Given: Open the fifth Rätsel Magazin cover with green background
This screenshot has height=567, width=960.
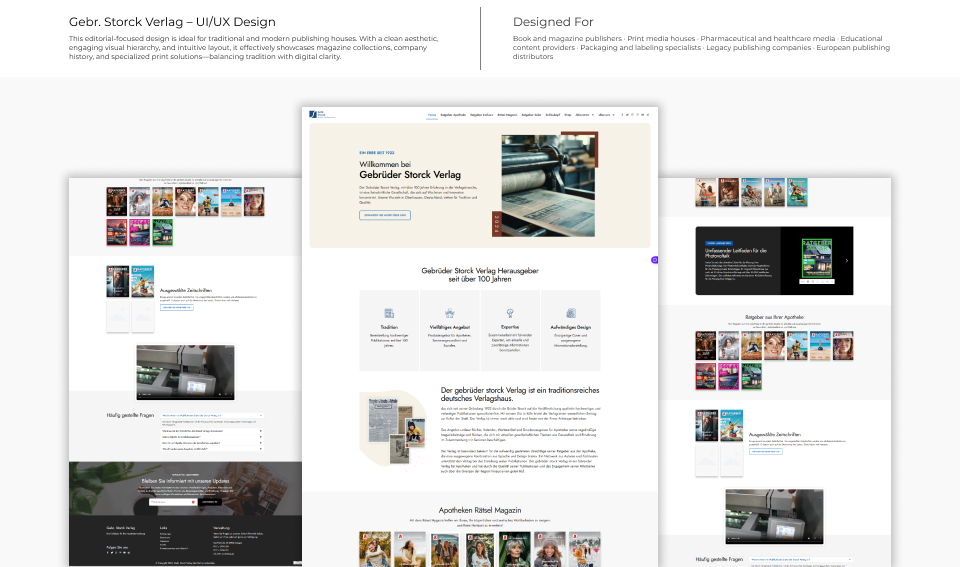Looking at the screenshot, I should coord(515,549).
